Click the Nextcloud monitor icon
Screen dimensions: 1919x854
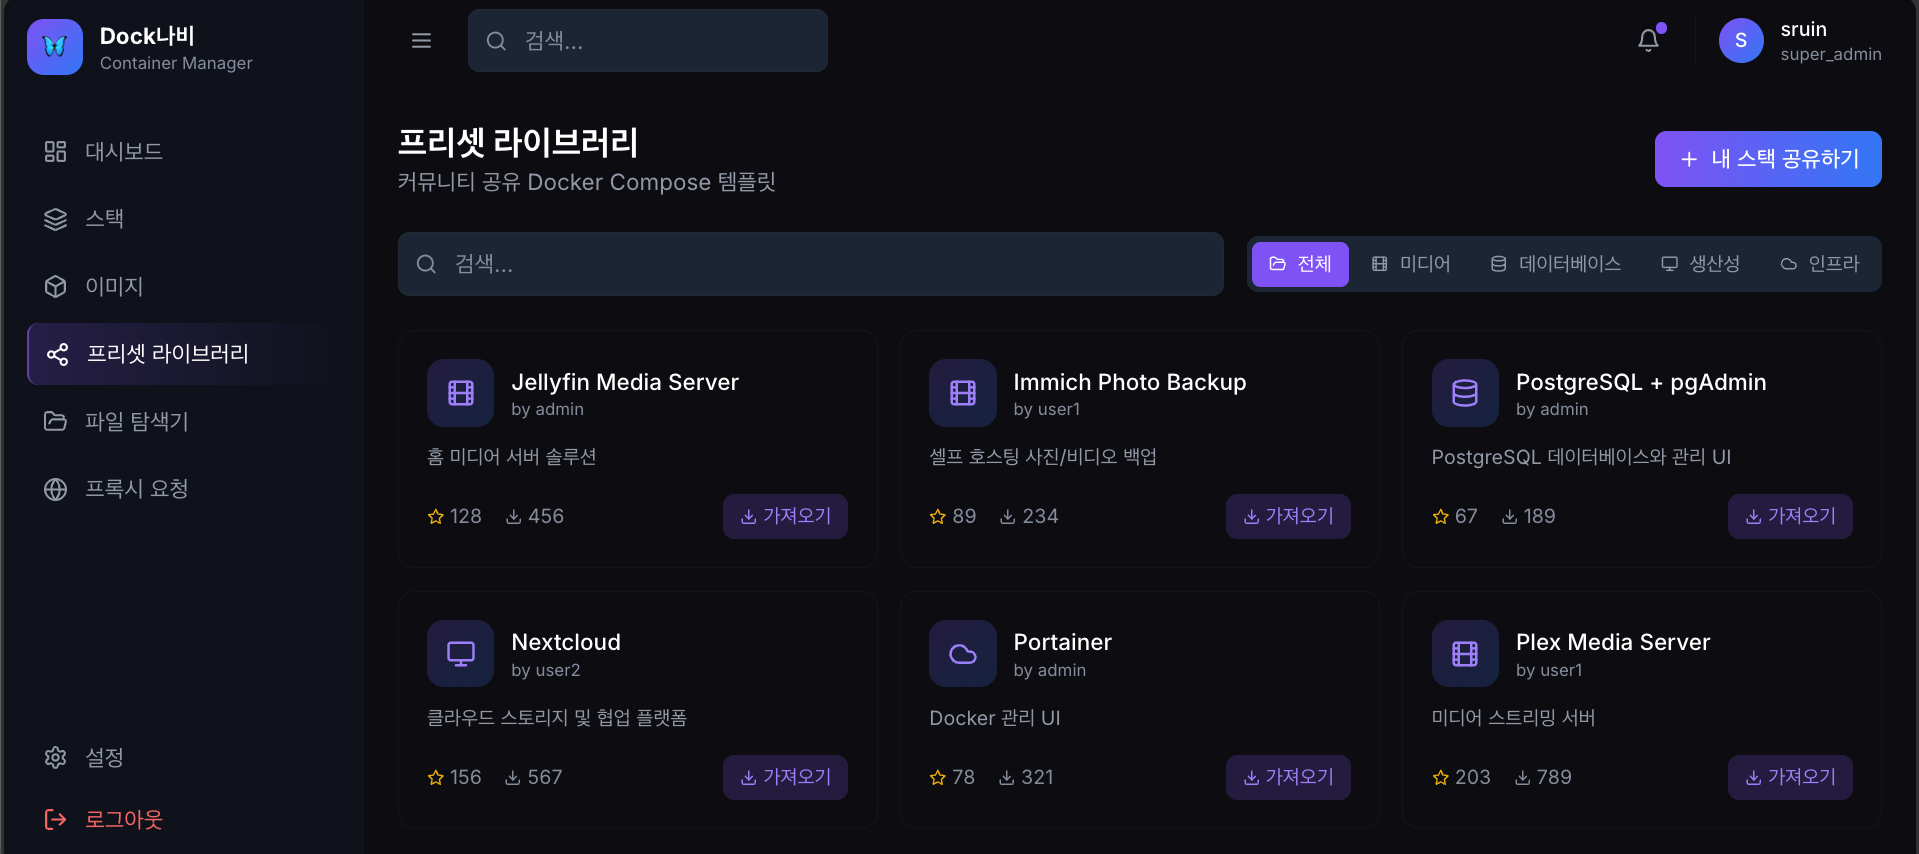460,654
